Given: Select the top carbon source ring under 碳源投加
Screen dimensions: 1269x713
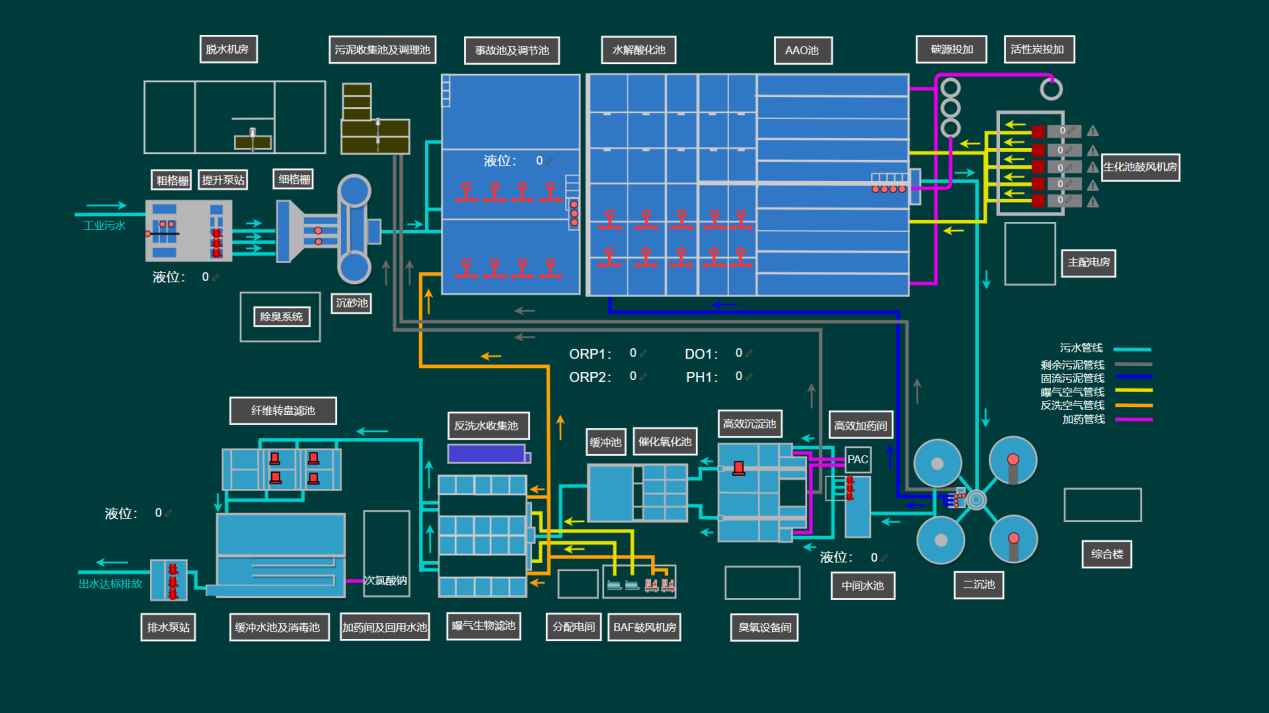Looking at the screenshot, I should 950,88.
